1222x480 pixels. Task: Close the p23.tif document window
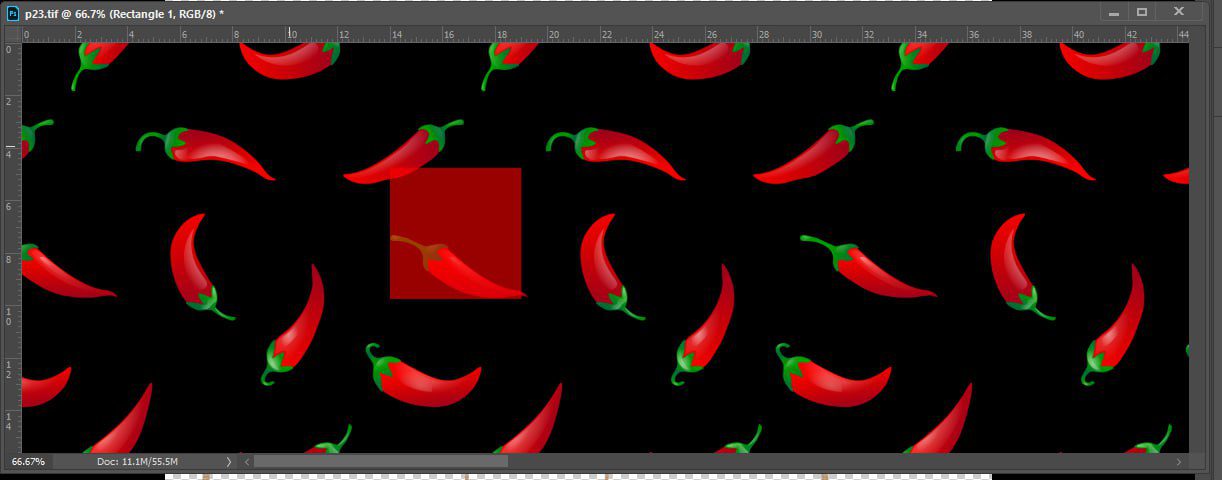pyautogui.click(x=1178, y=12)
